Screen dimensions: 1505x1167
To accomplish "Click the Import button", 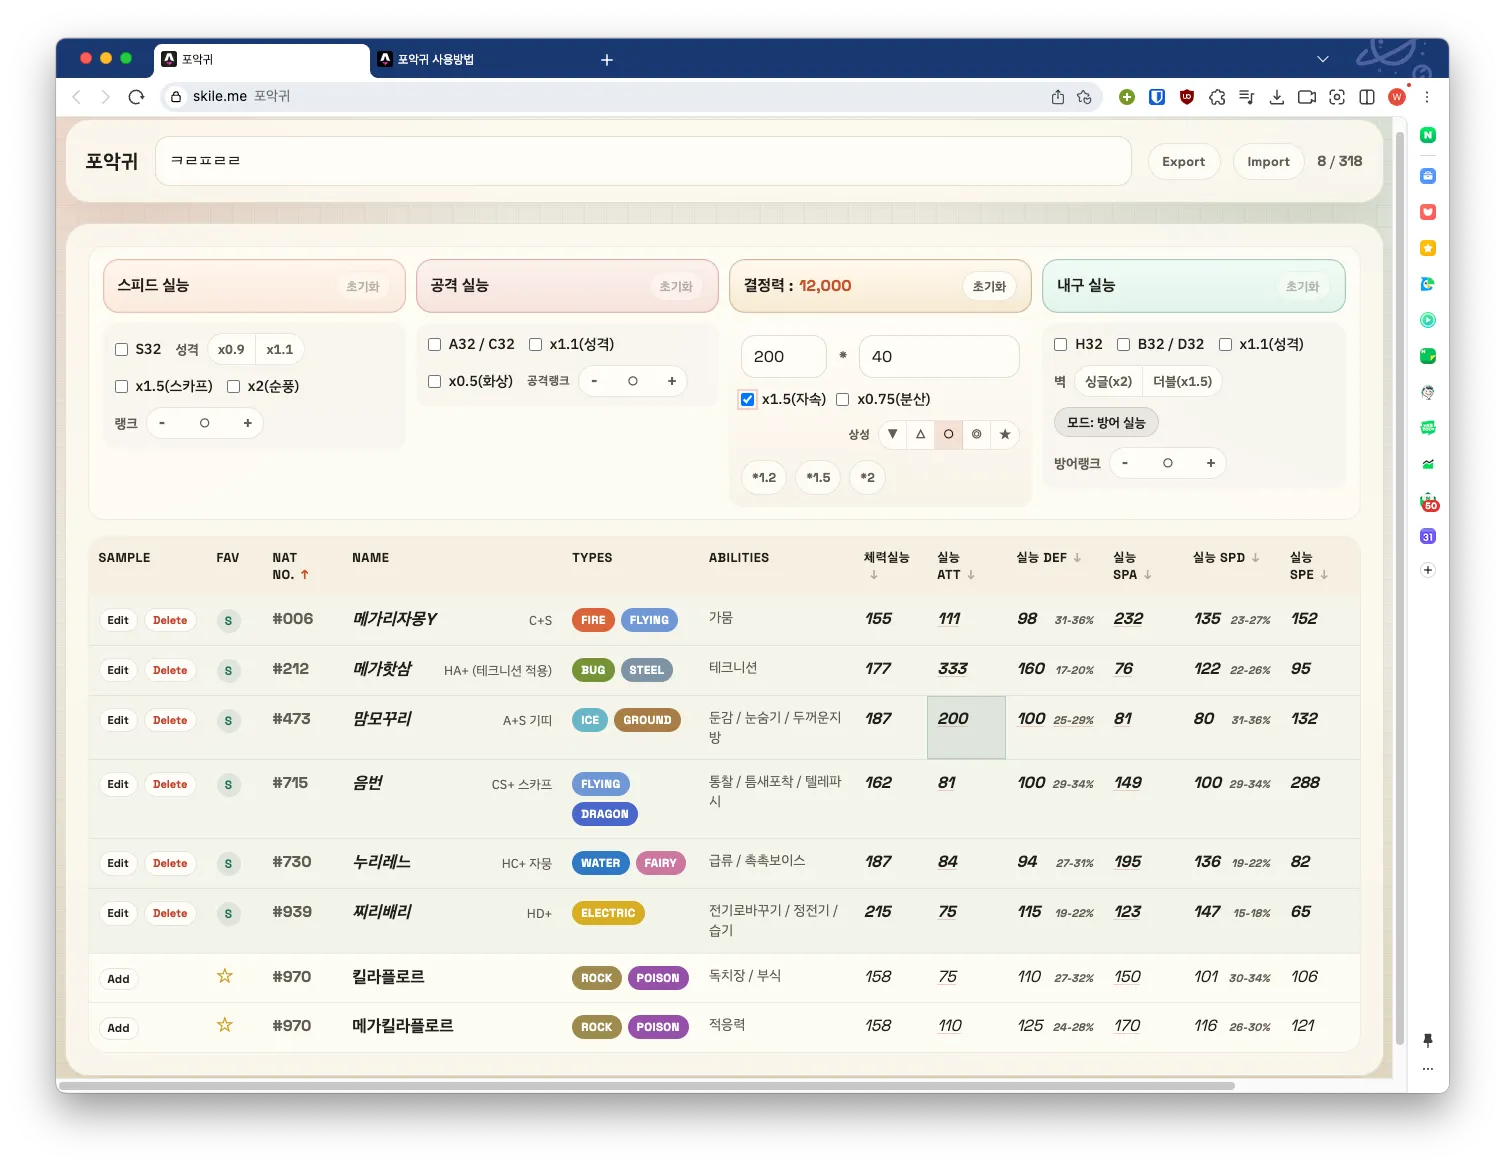I will pyautogui.click(x=1268, y=161).
